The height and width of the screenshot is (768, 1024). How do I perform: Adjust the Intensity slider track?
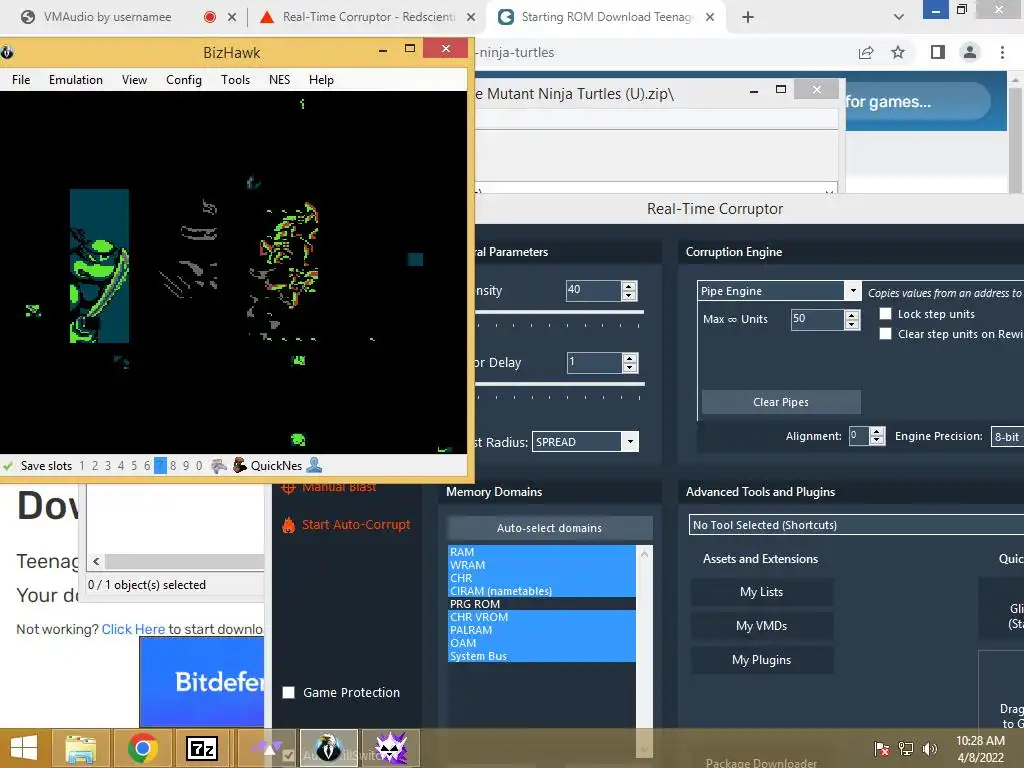point(560,312)
